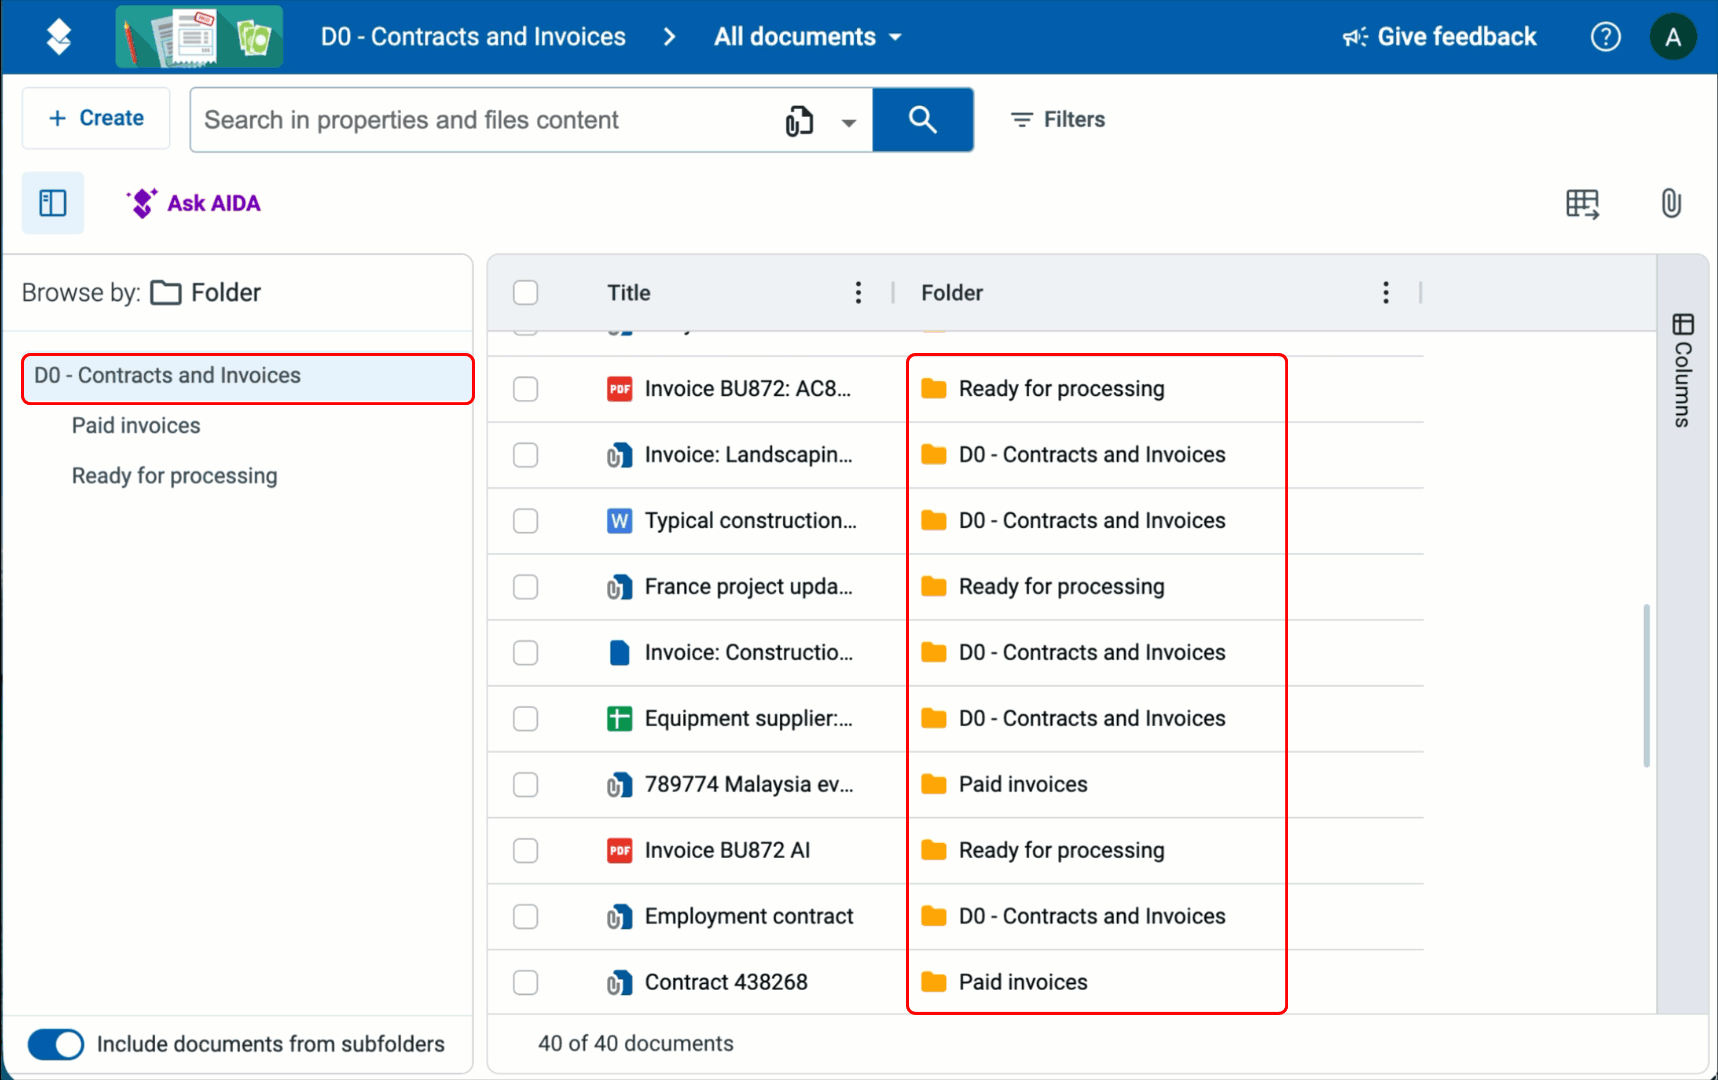The image size is (1718, 1080).
Task: Open Contract 438268 document title
Action: pos(726,983)
